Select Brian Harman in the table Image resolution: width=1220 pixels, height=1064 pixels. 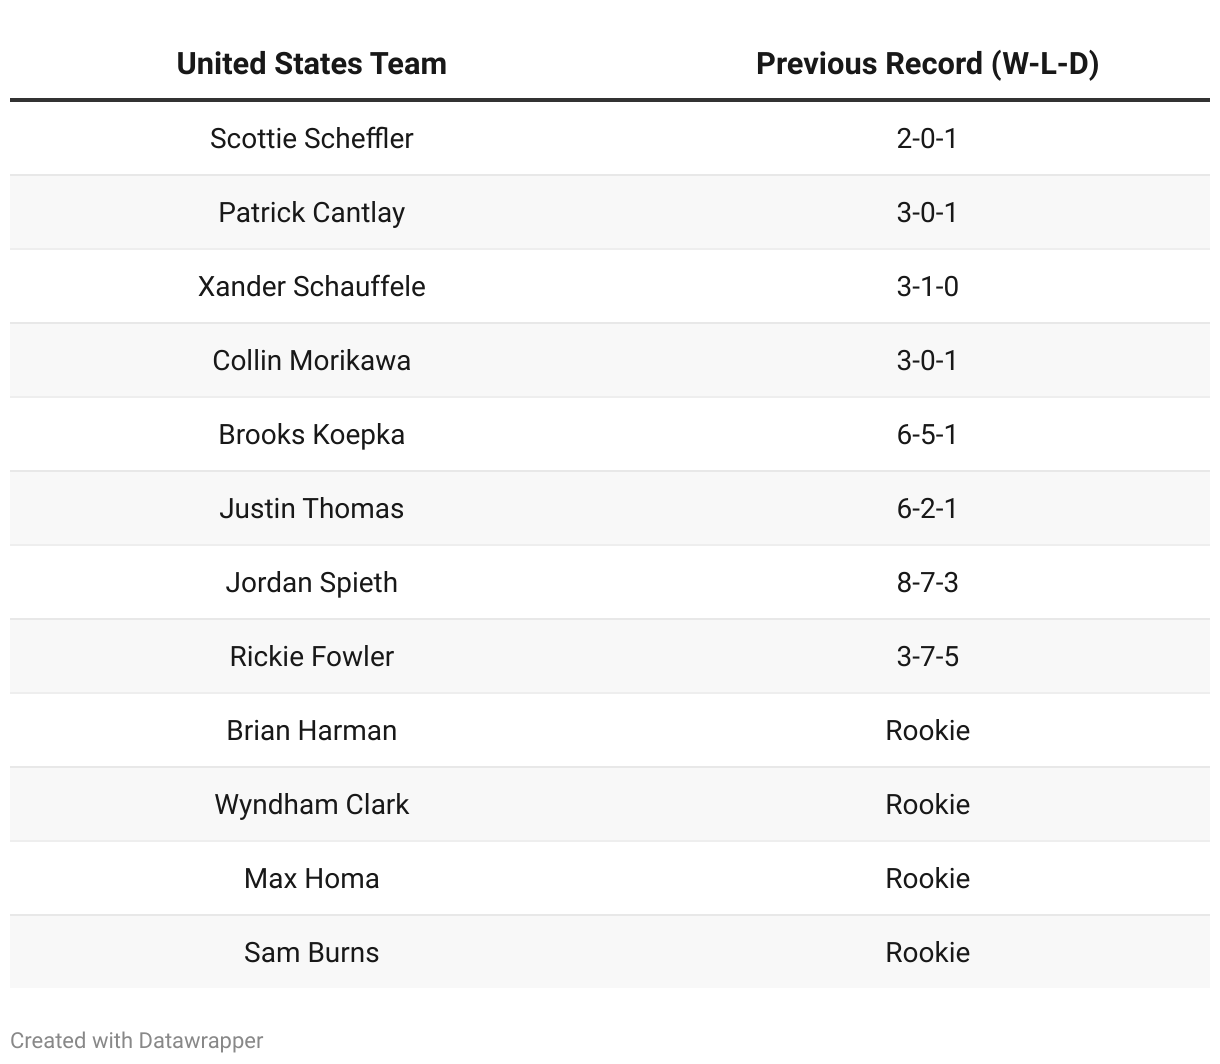311,730
